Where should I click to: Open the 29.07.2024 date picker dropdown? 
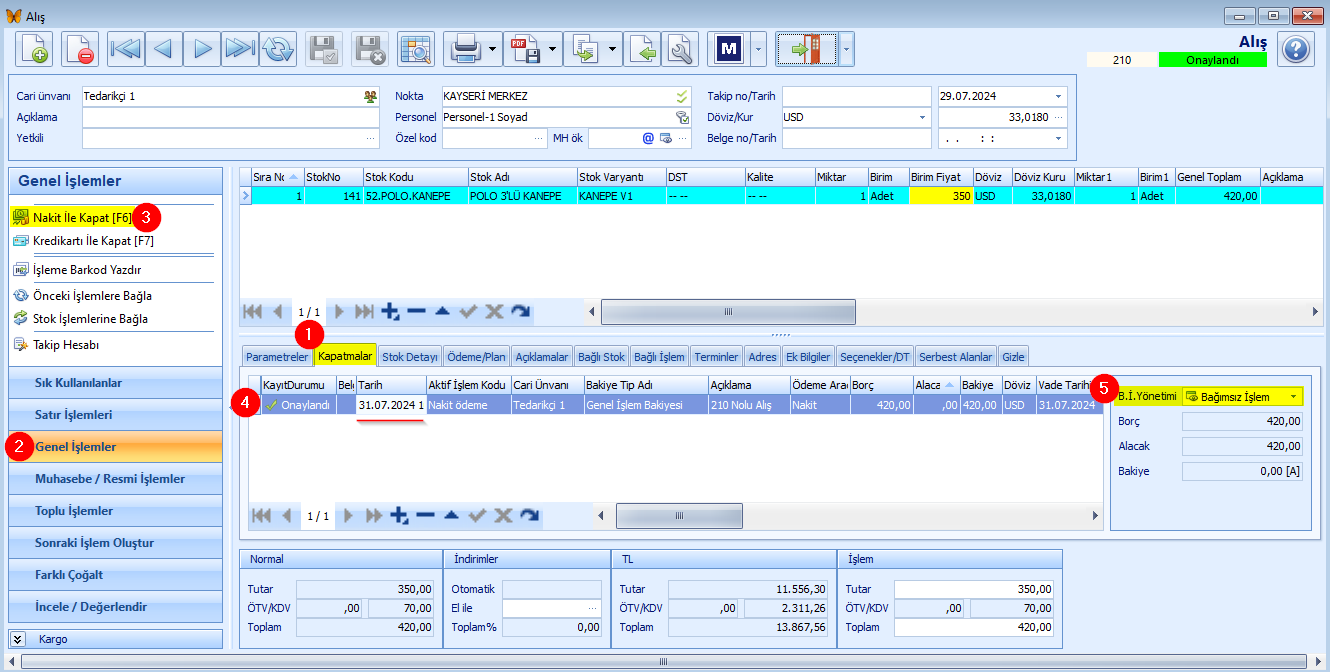click(x=1058, y=97)
